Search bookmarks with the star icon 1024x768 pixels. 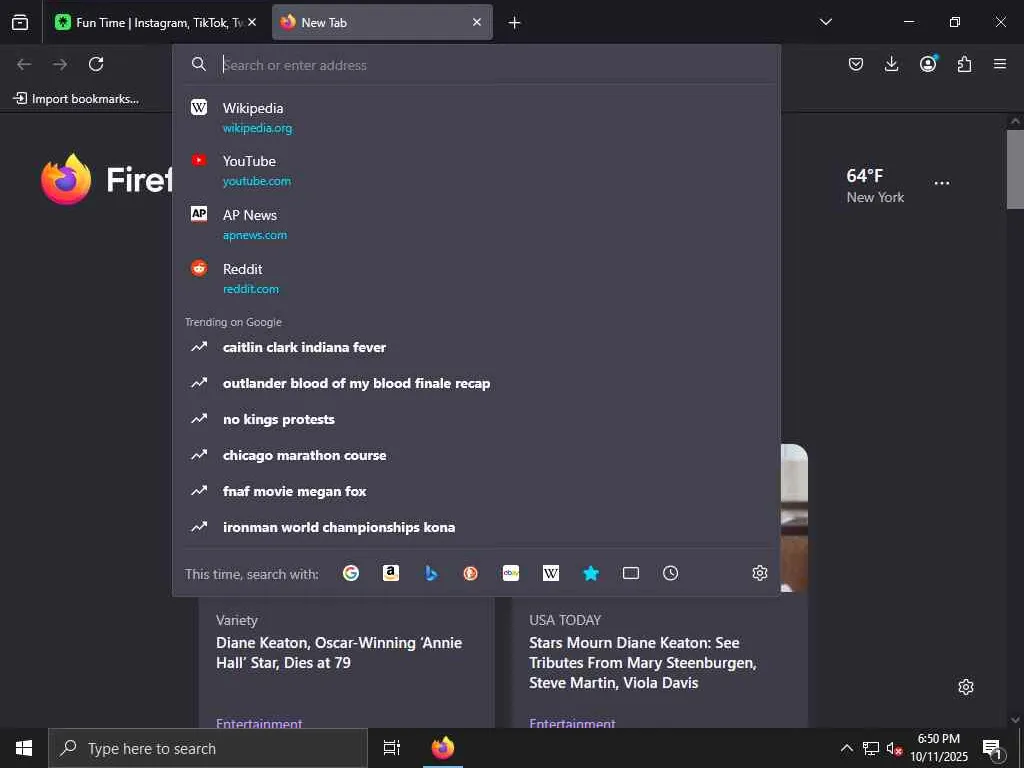591,573
